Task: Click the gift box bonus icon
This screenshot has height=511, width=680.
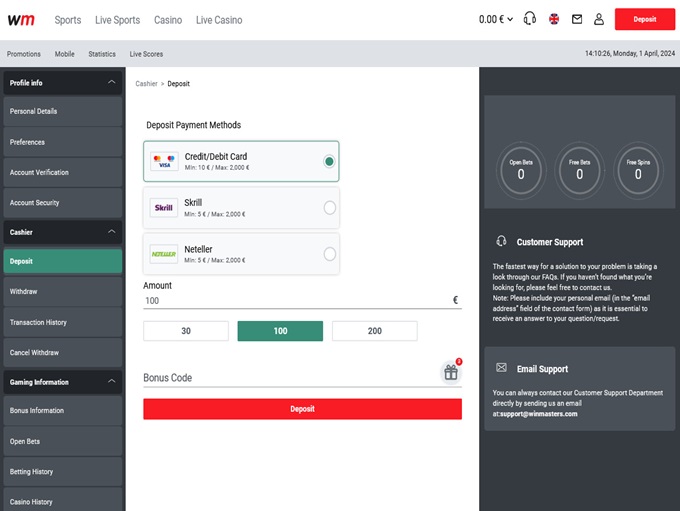Action: 450,373
